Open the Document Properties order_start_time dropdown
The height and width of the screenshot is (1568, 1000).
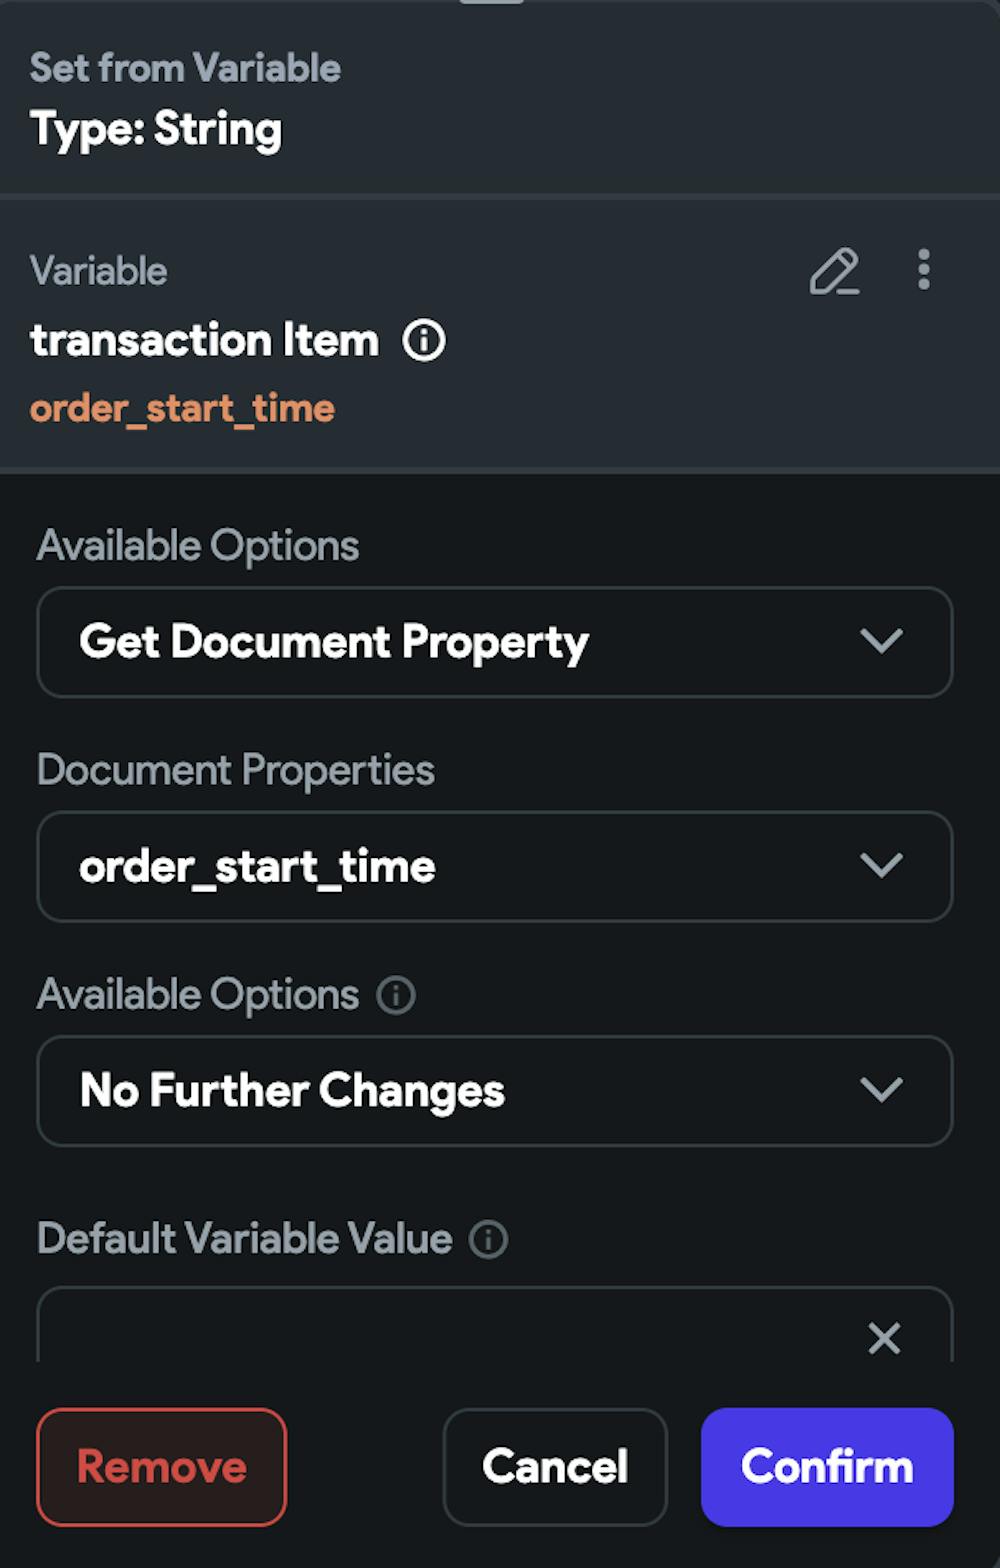494,866
